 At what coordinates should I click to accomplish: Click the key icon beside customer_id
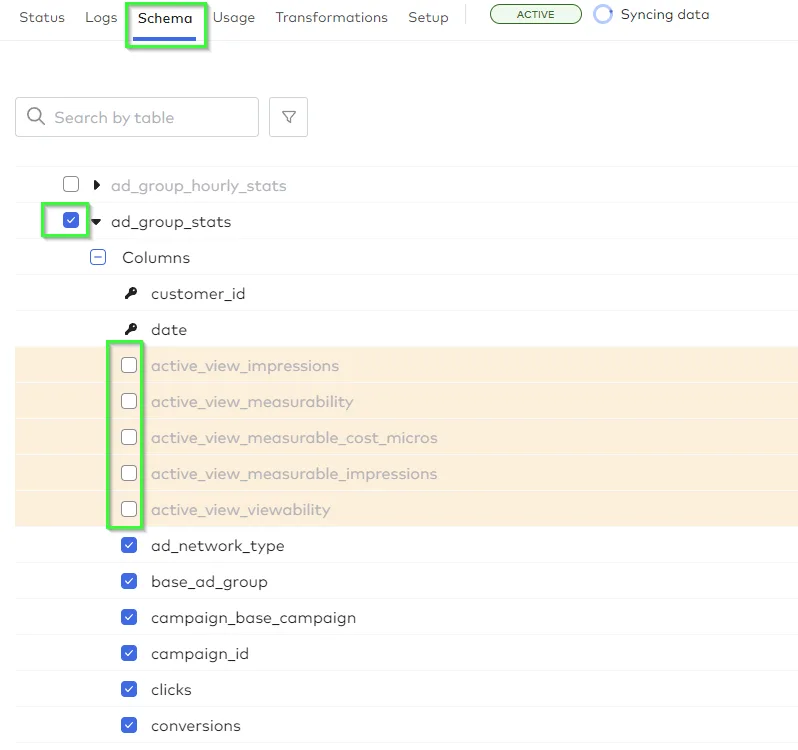click(x=130, y=294)
